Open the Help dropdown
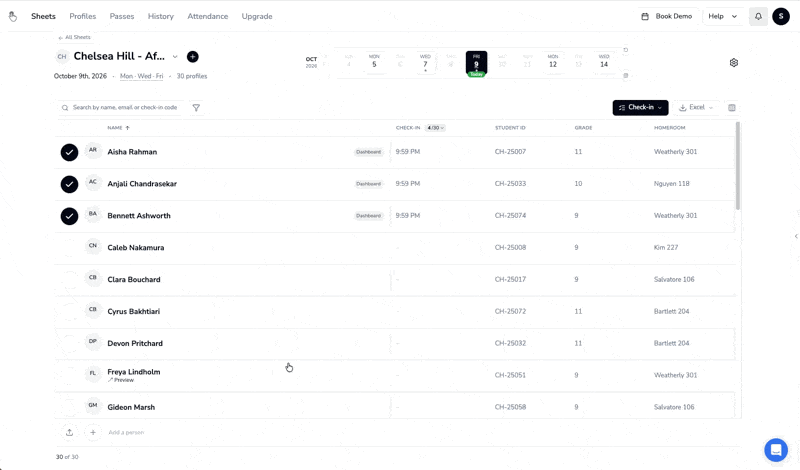This screenshot has height=470, width=800. 722,16
